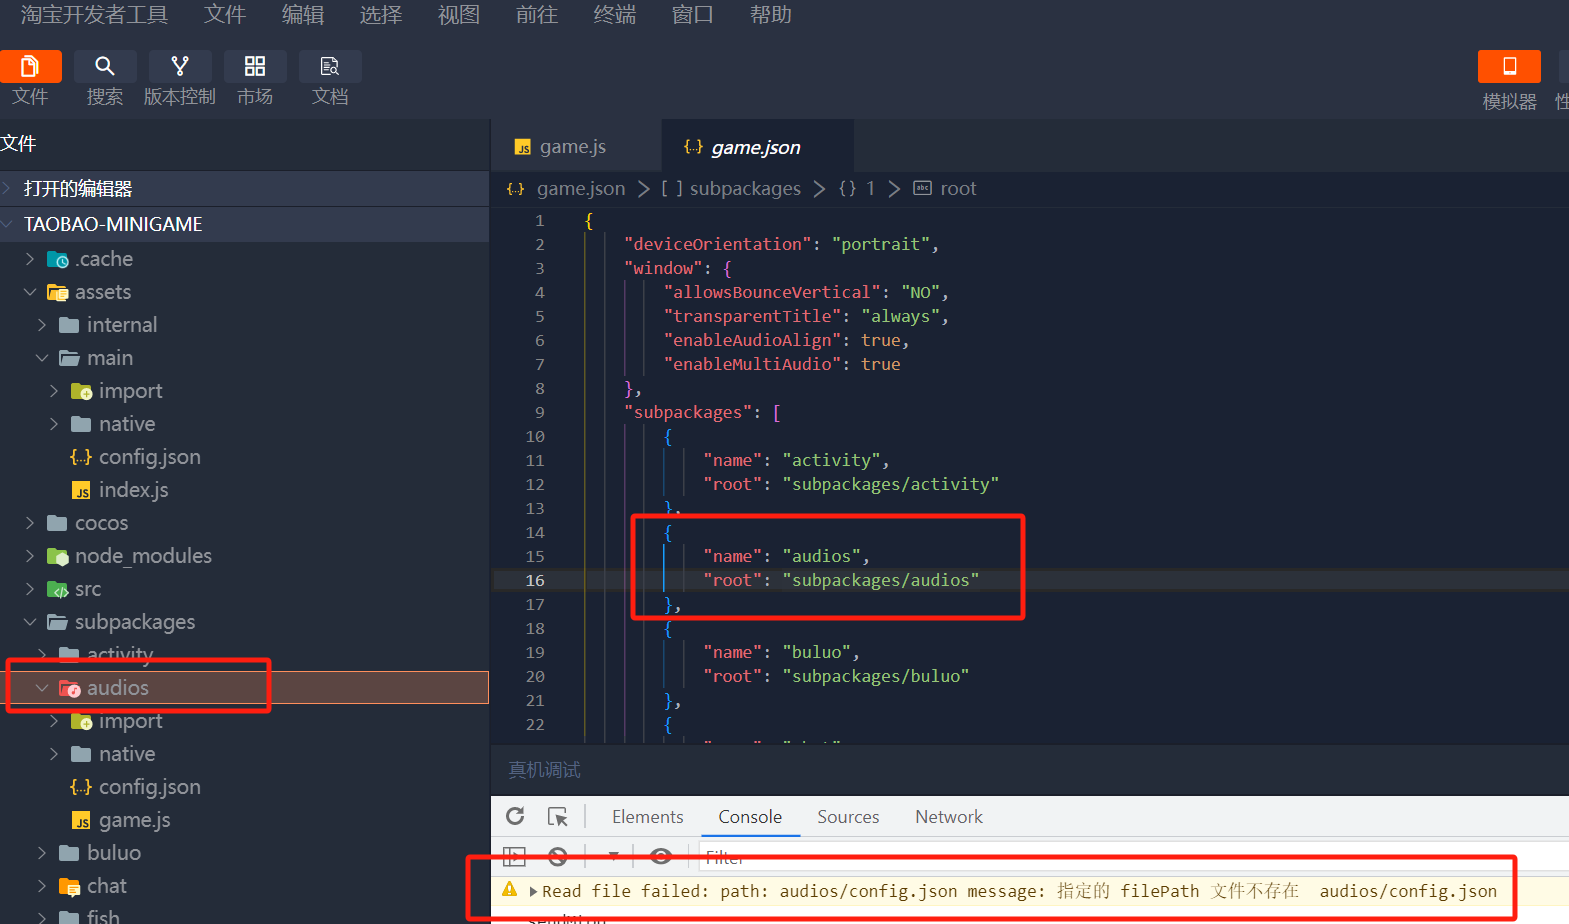Select the game.json editor tab

756,147
